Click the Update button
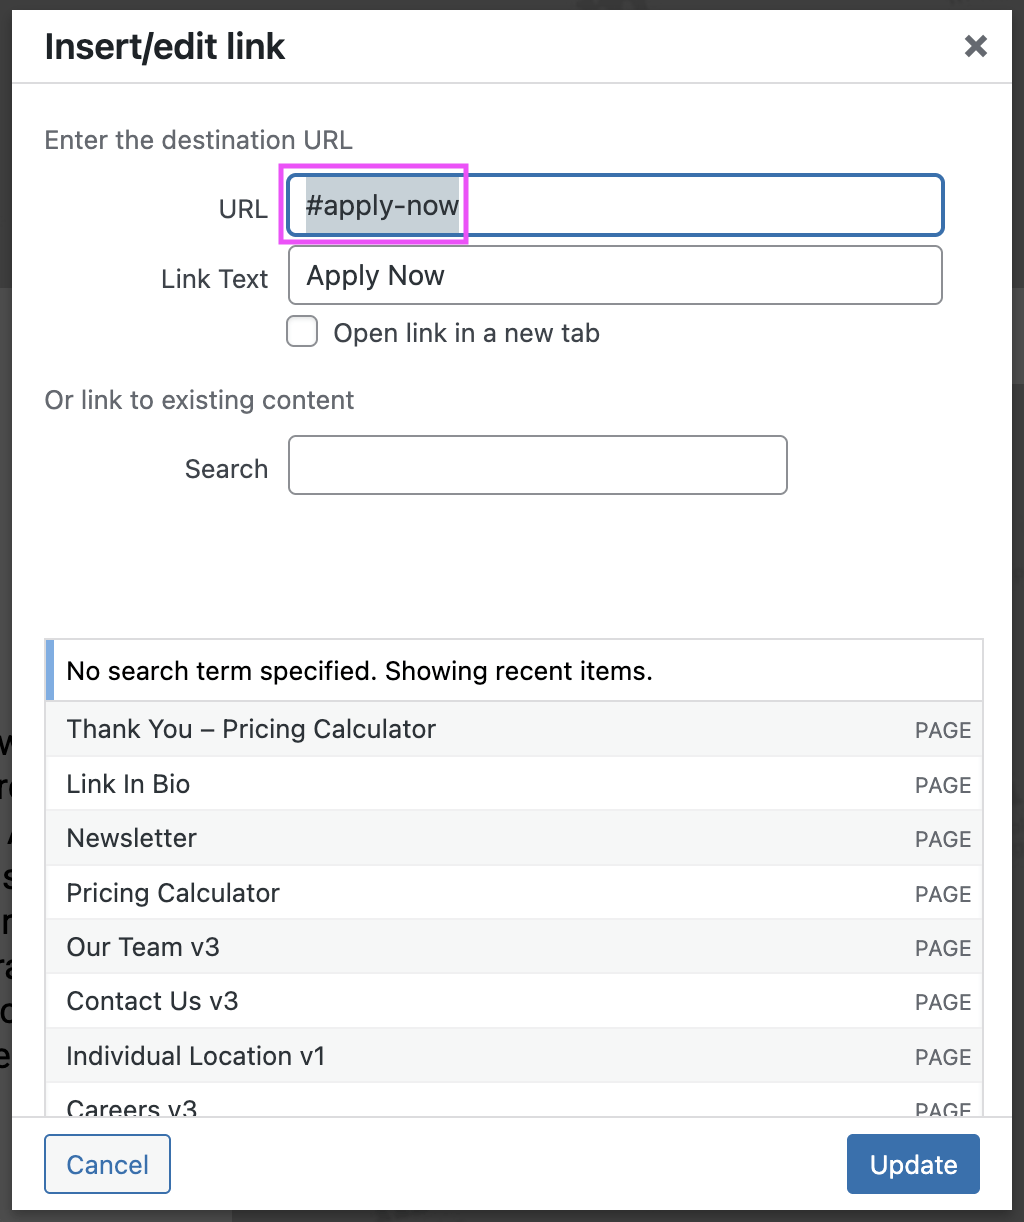 [x=912, y=1164]
